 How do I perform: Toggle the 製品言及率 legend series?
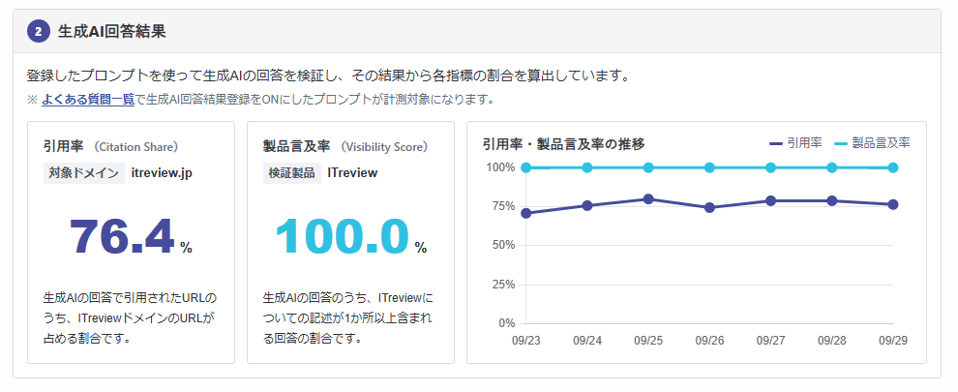coord(872,143)
